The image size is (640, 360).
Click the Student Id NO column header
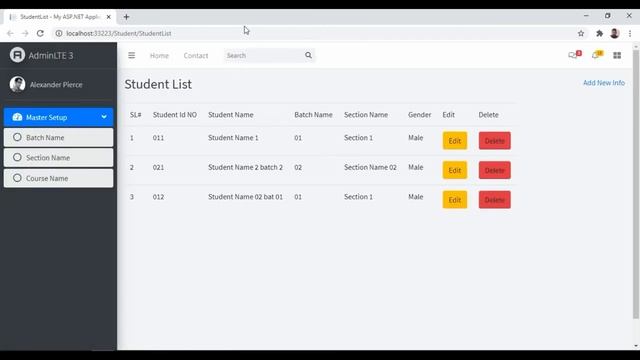(175, 115)
